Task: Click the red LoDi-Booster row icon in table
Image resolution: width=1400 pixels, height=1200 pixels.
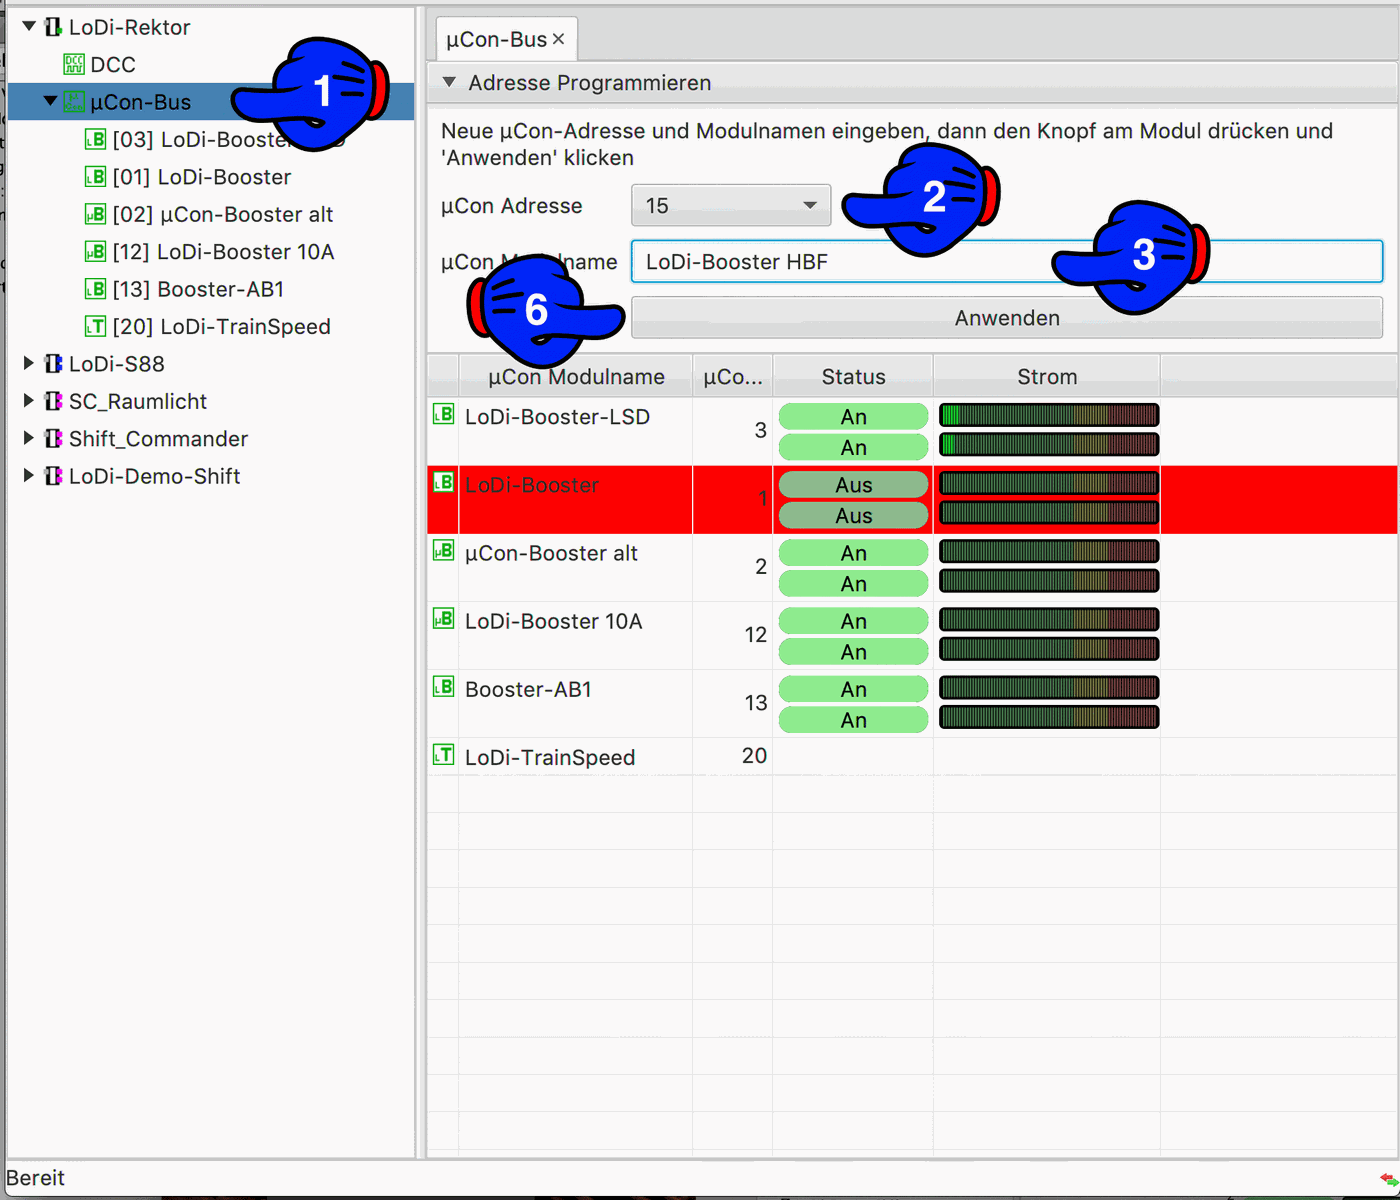Action: click(x=443, y=482)
